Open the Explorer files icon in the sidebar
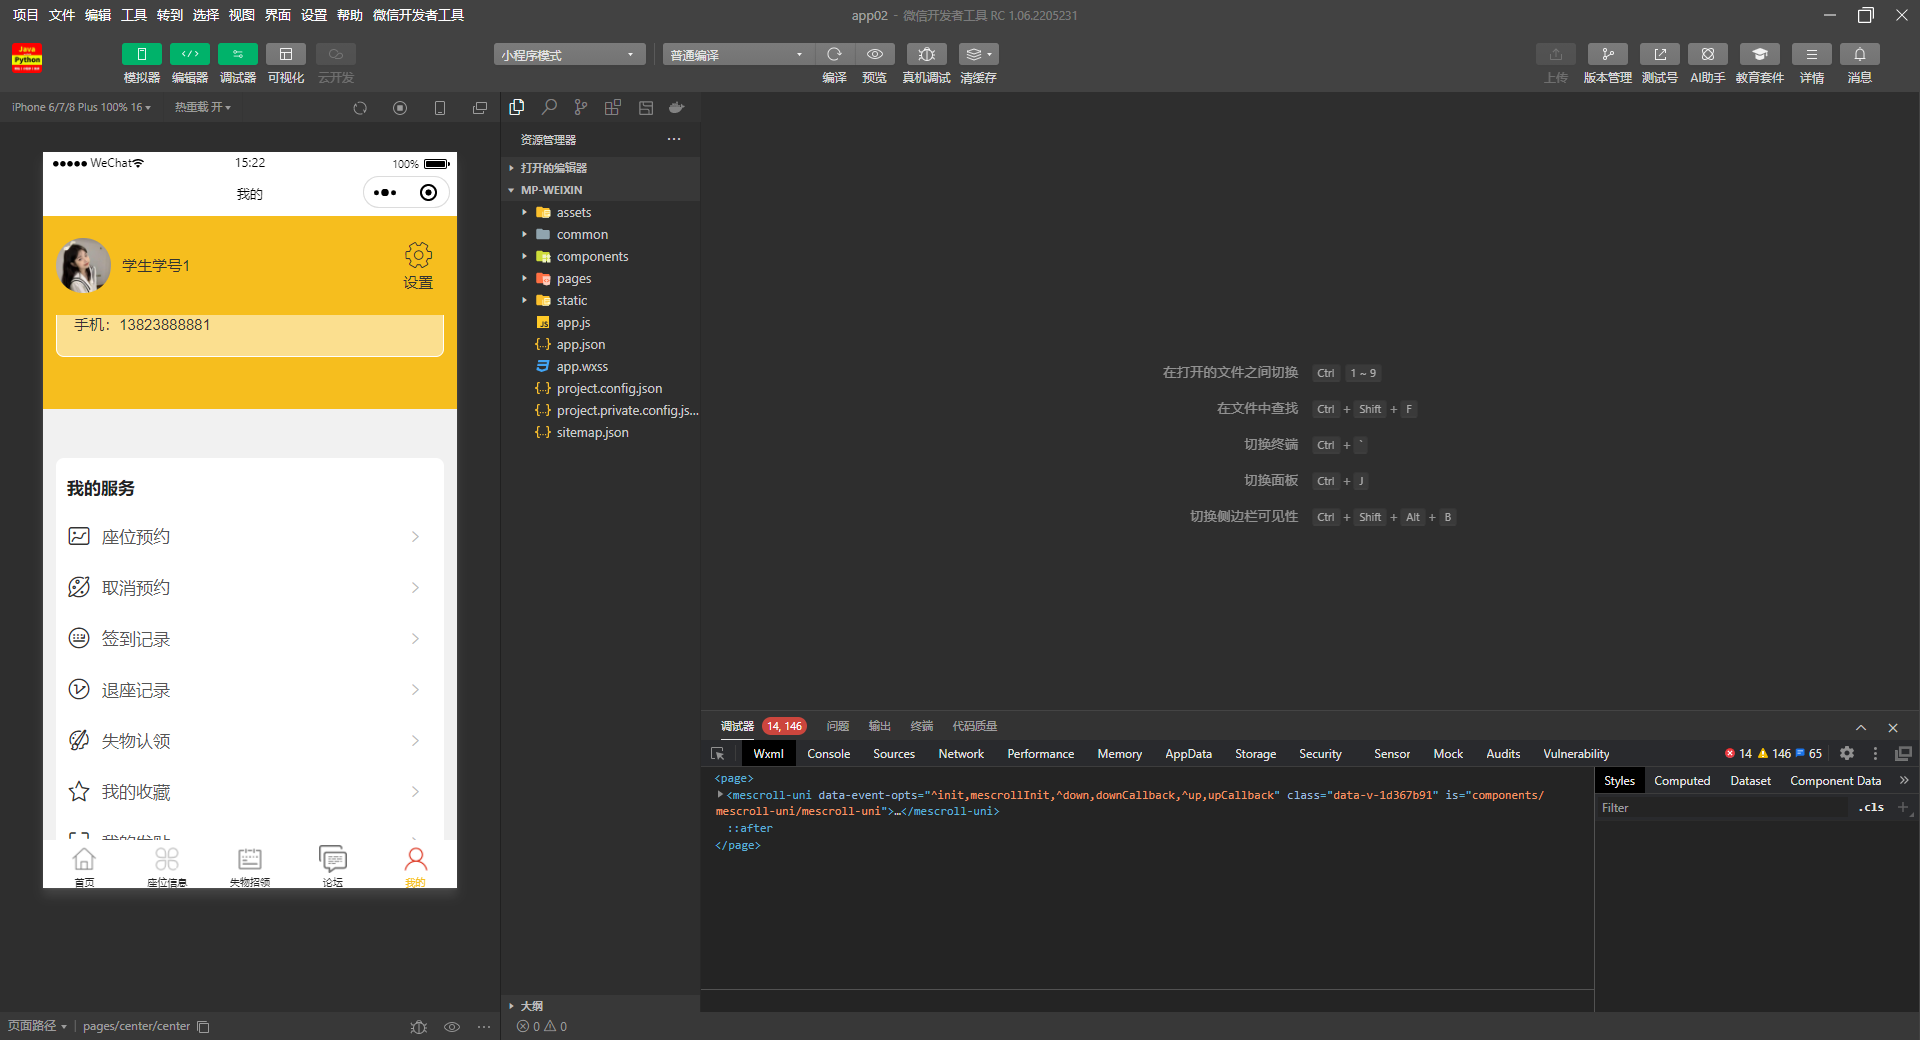Viewport: 1920px width, 1040px height. click(x=517, y=107)
